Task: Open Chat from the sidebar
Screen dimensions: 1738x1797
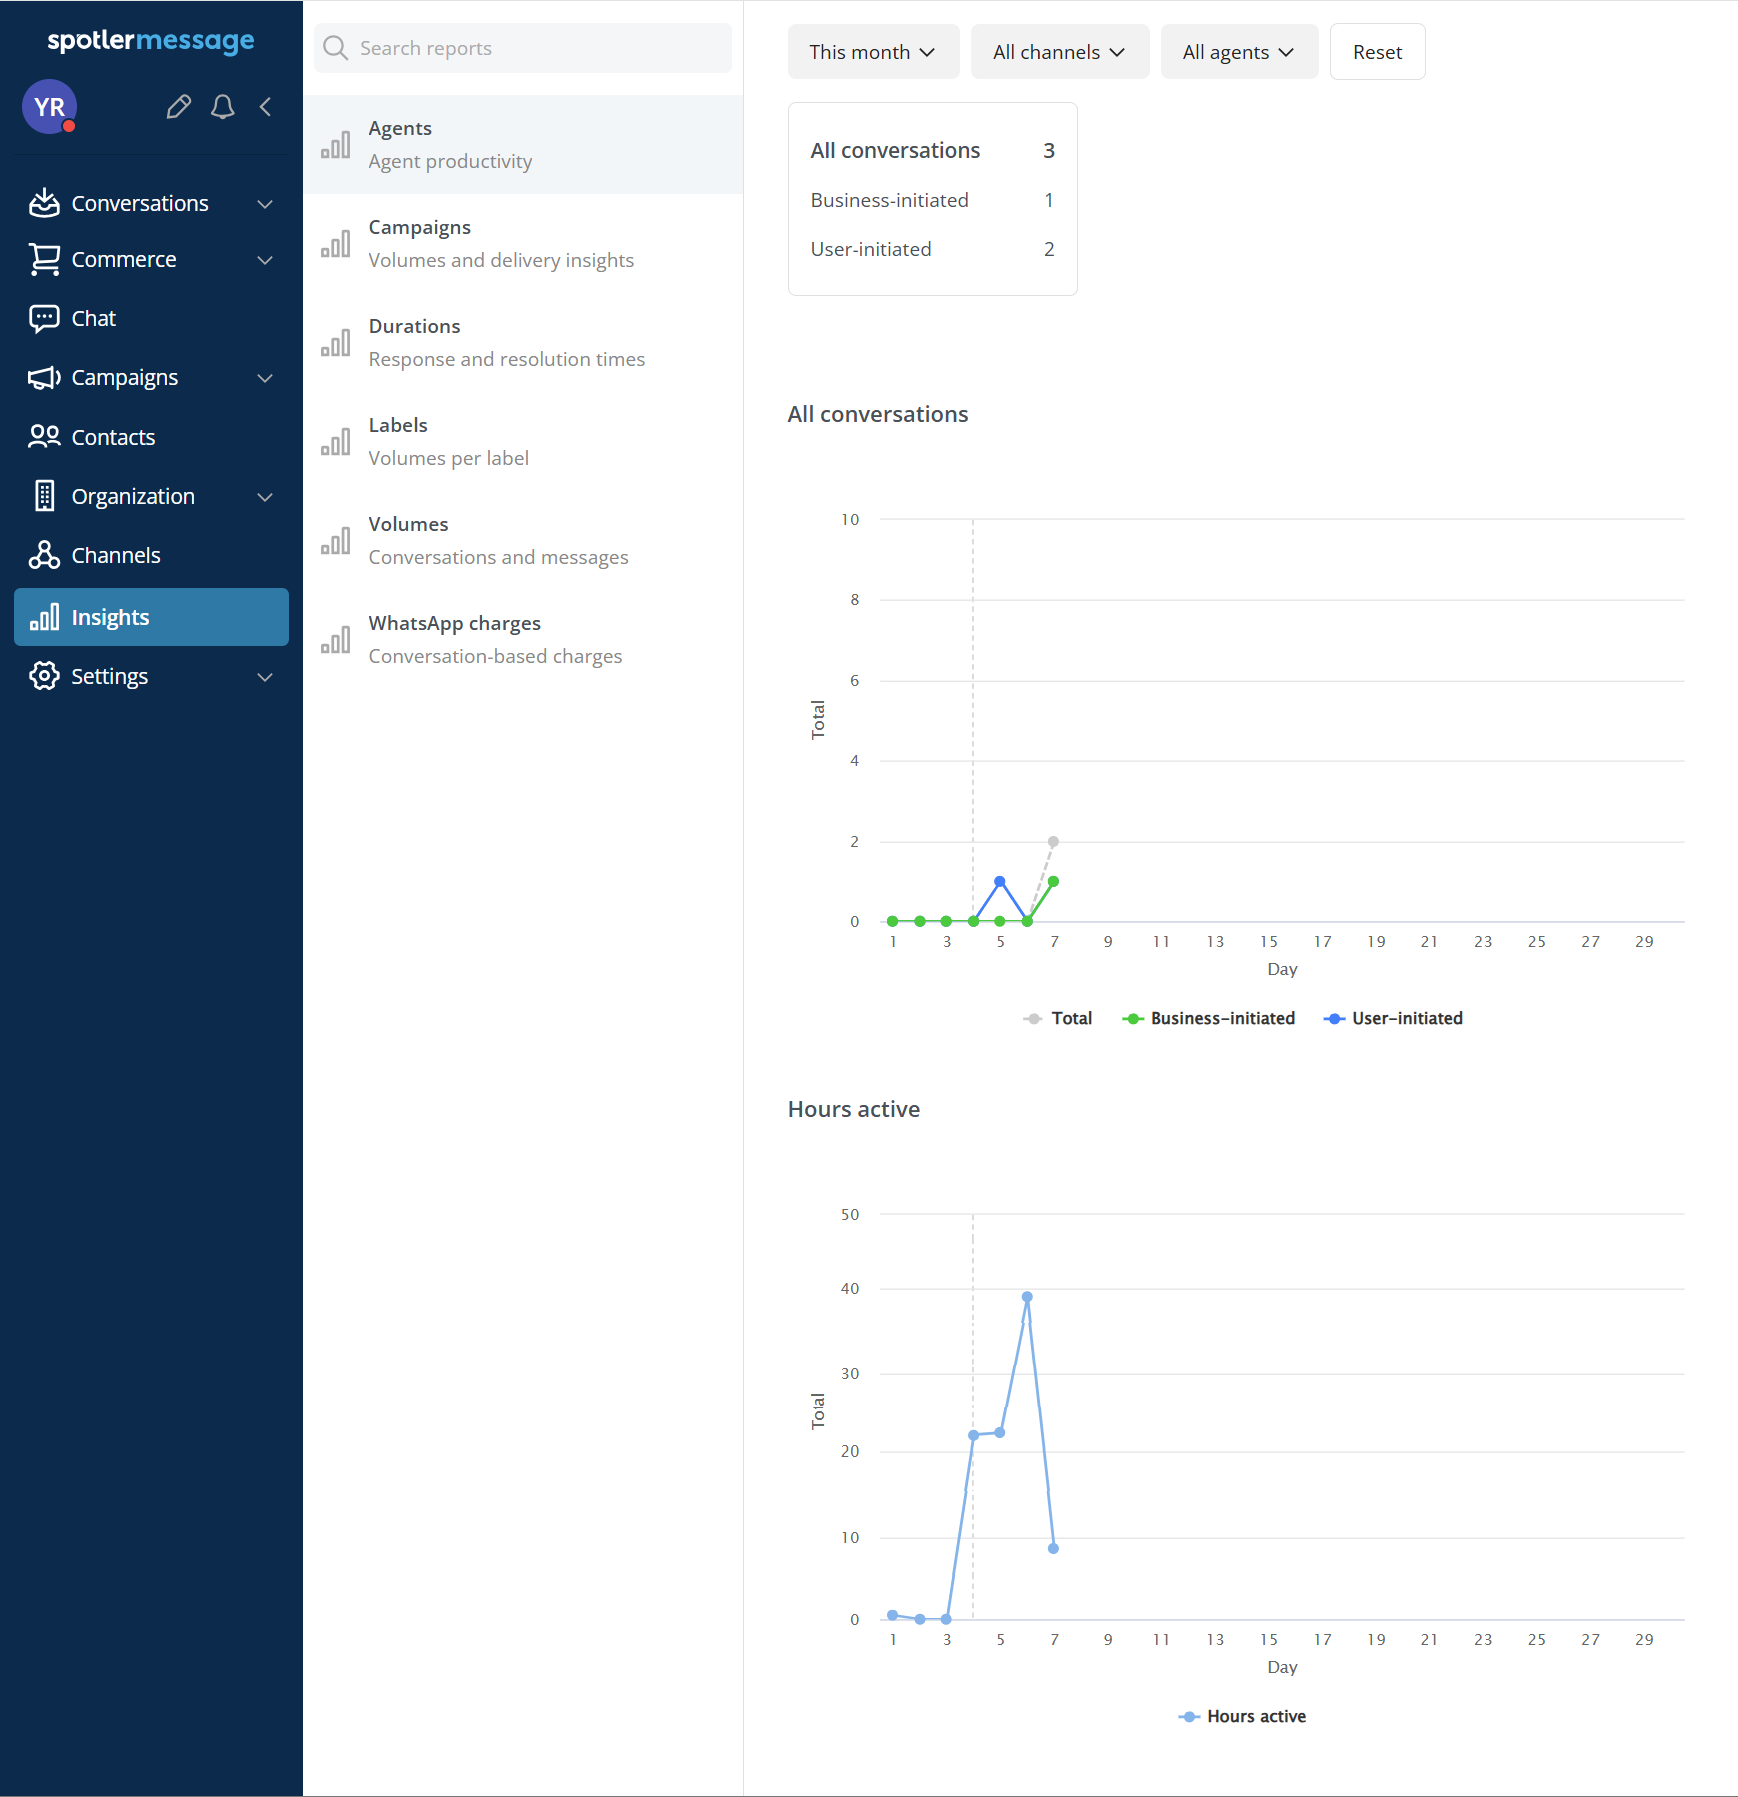Action: point(93,318)
